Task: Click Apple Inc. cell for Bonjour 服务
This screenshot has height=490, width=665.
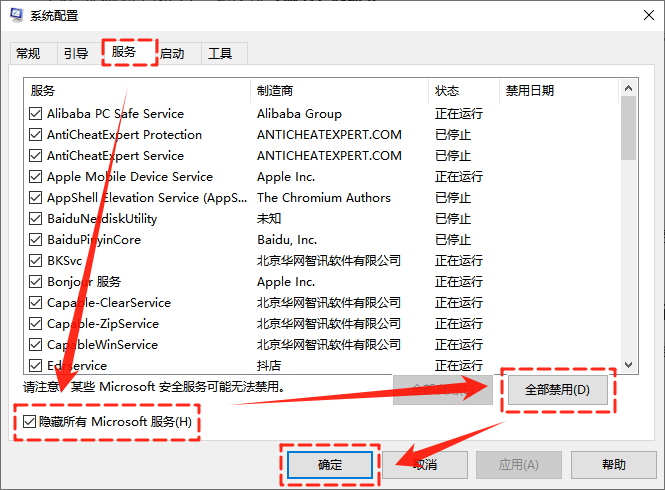Action: tap(286, 282)
